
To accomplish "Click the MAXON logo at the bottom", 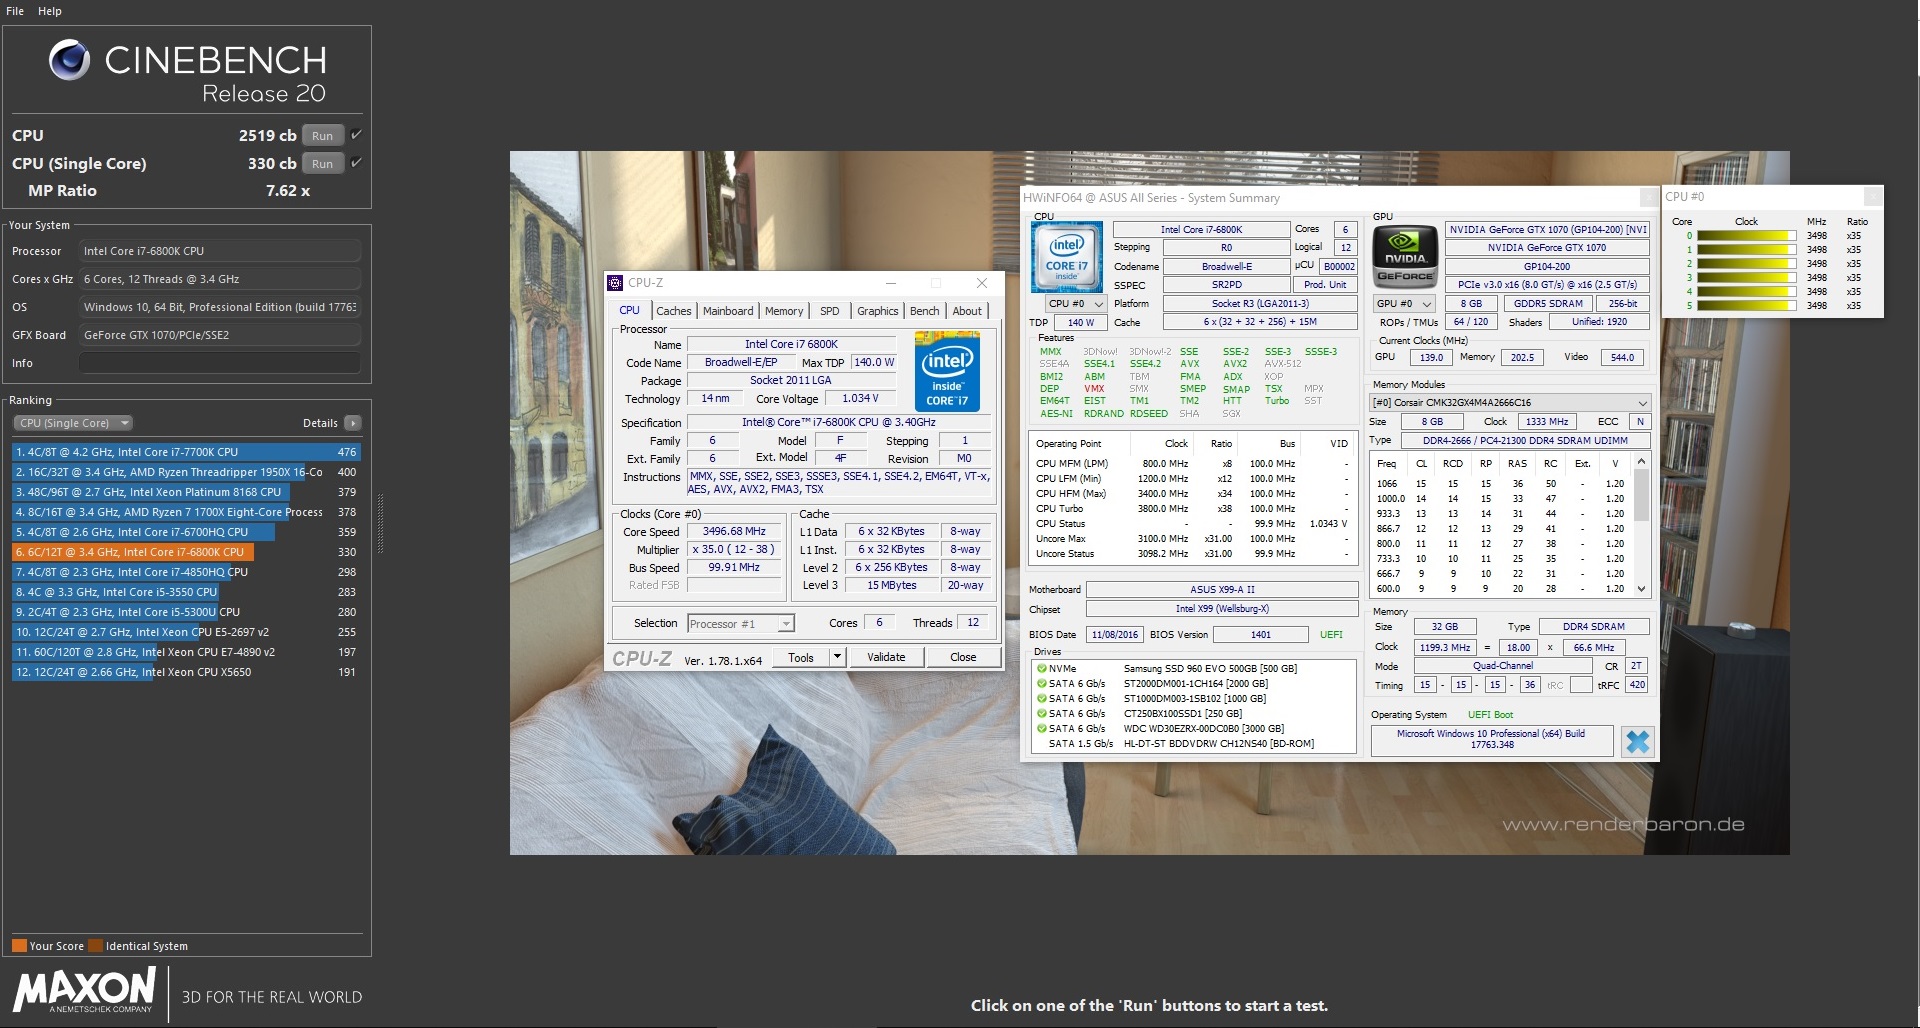I will (84, 991).
